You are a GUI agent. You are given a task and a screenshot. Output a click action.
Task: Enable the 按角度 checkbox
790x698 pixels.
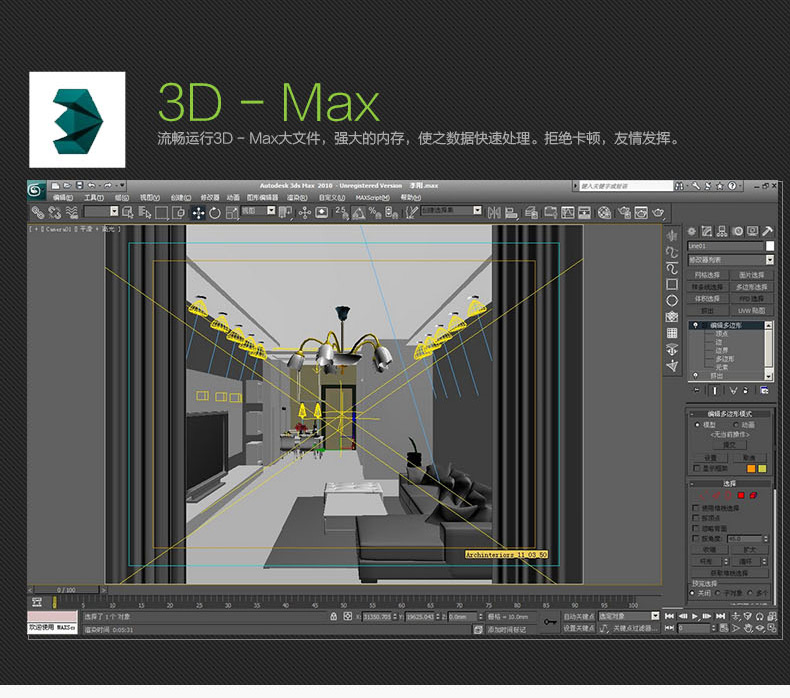tap(696, 539)
